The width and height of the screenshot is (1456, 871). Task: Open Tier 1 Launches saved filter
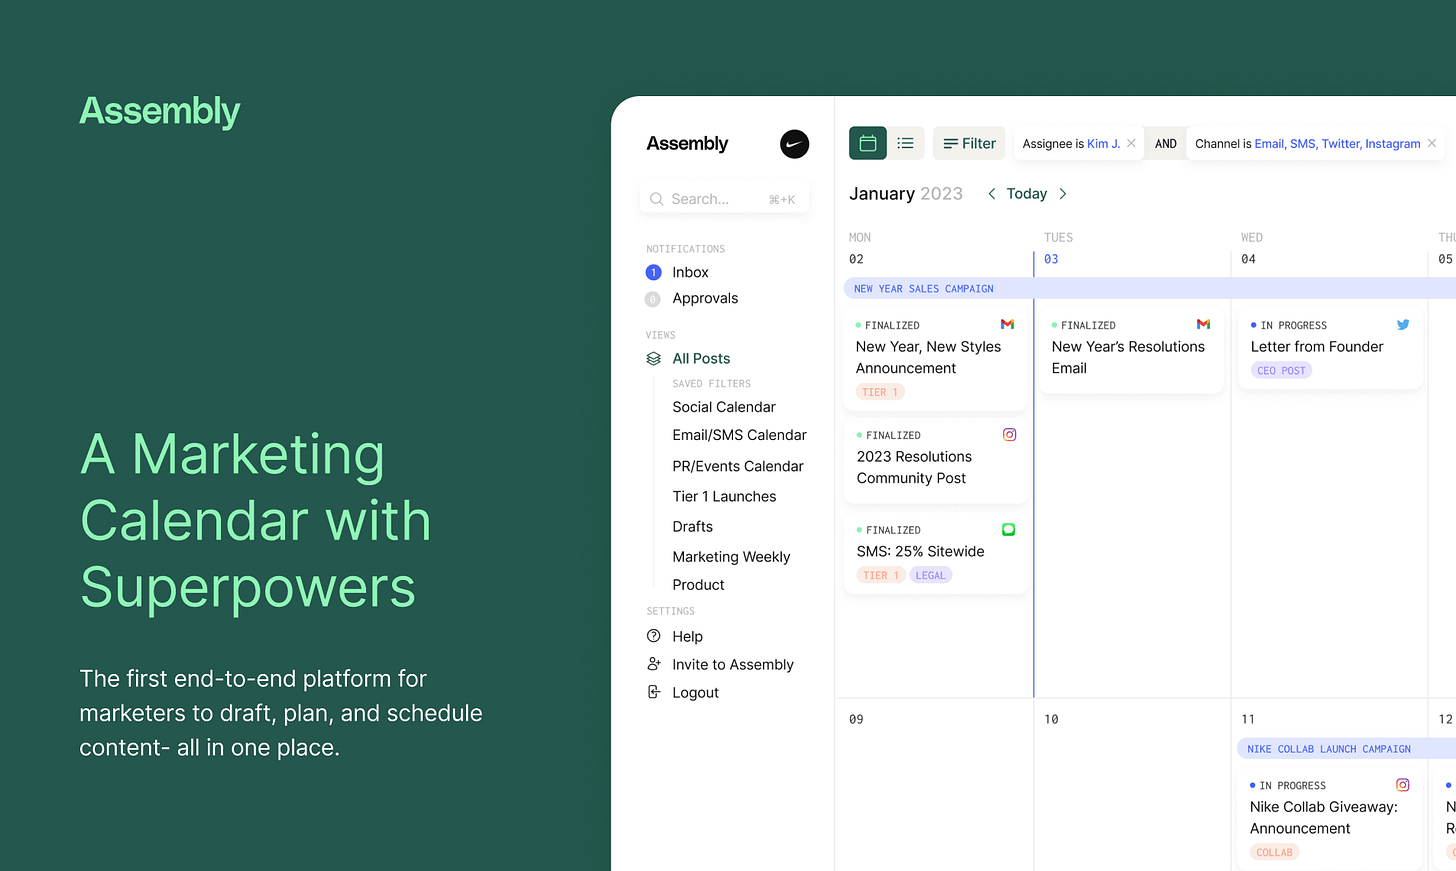724,496
